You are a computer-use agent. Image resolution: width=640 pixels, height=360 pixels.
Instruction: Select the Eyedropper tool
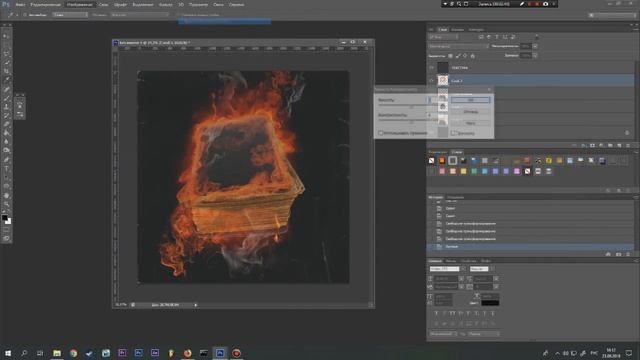[x=7, y=80]
